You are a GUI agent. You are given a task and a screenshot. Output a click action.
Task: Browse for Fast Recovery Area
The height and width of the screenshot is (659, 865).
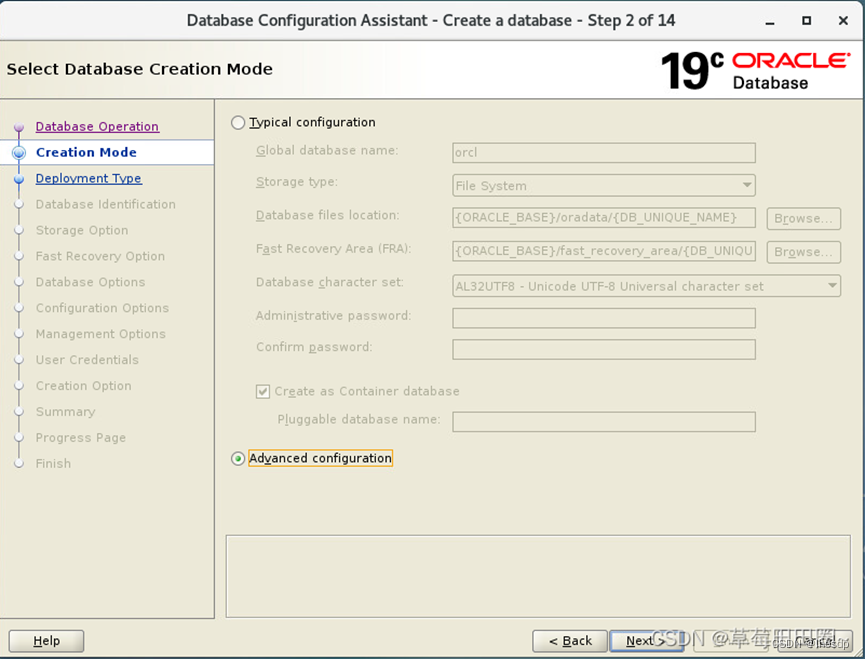pyautogui.click(x=803, y=252)
